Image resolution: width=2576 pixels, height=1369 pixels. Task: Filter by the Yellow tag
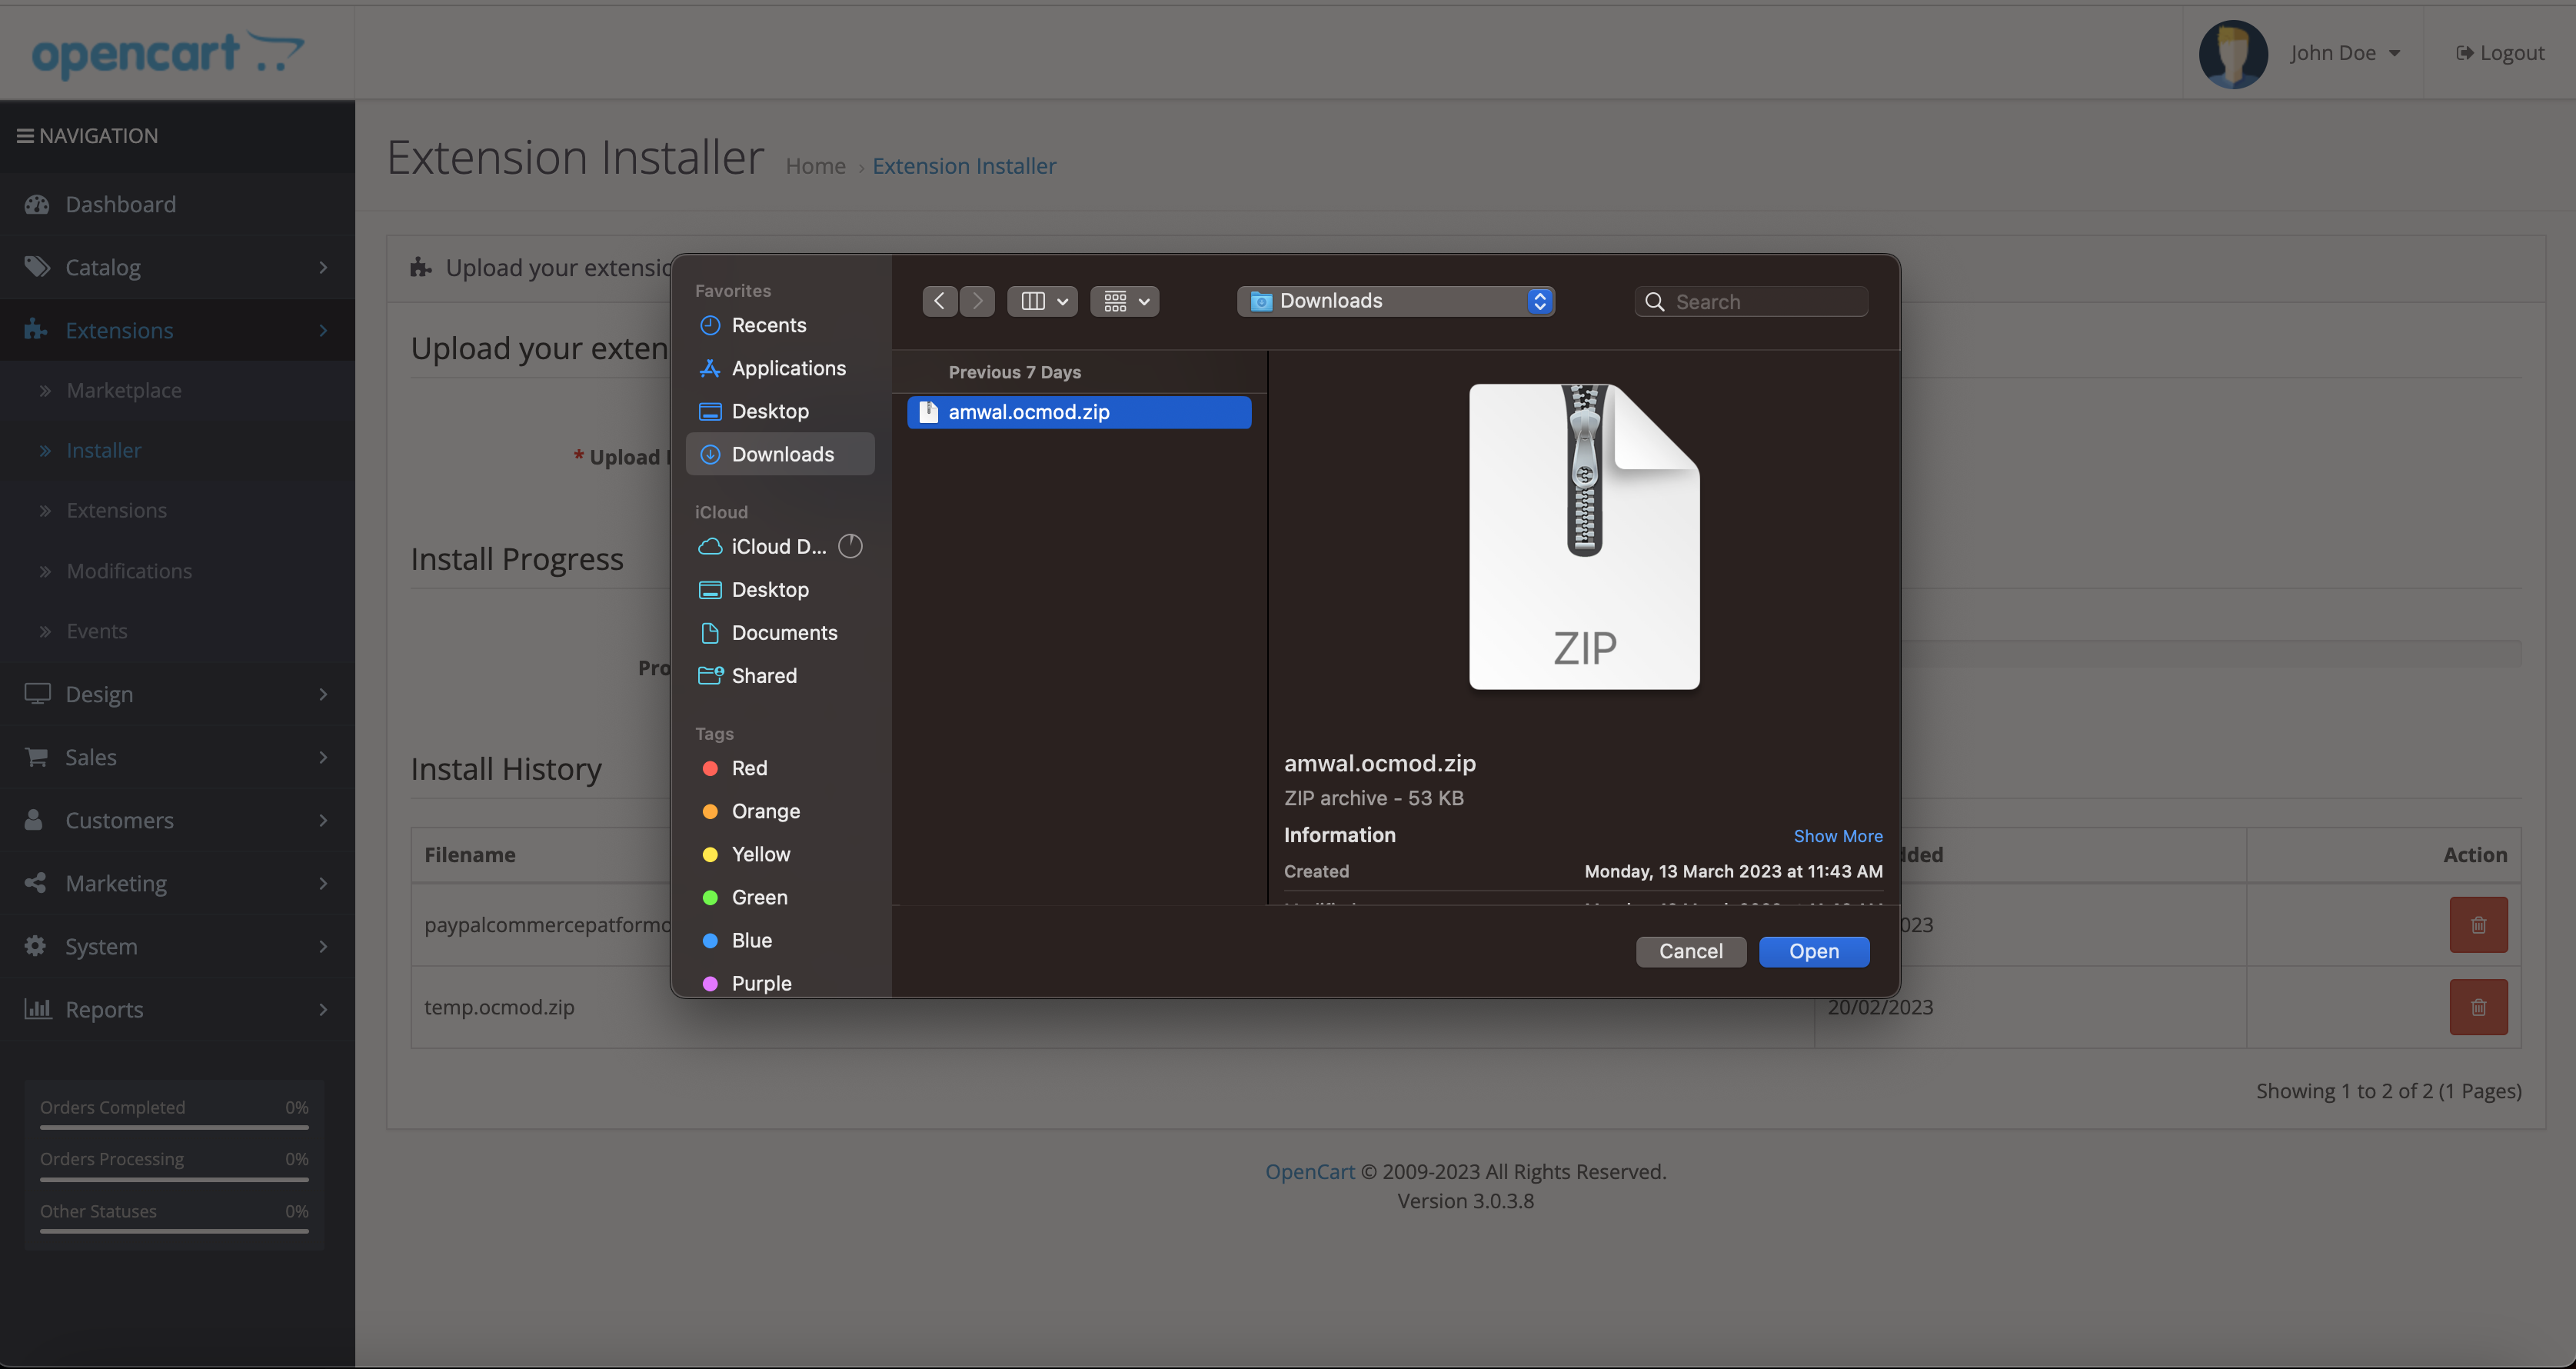780,854
